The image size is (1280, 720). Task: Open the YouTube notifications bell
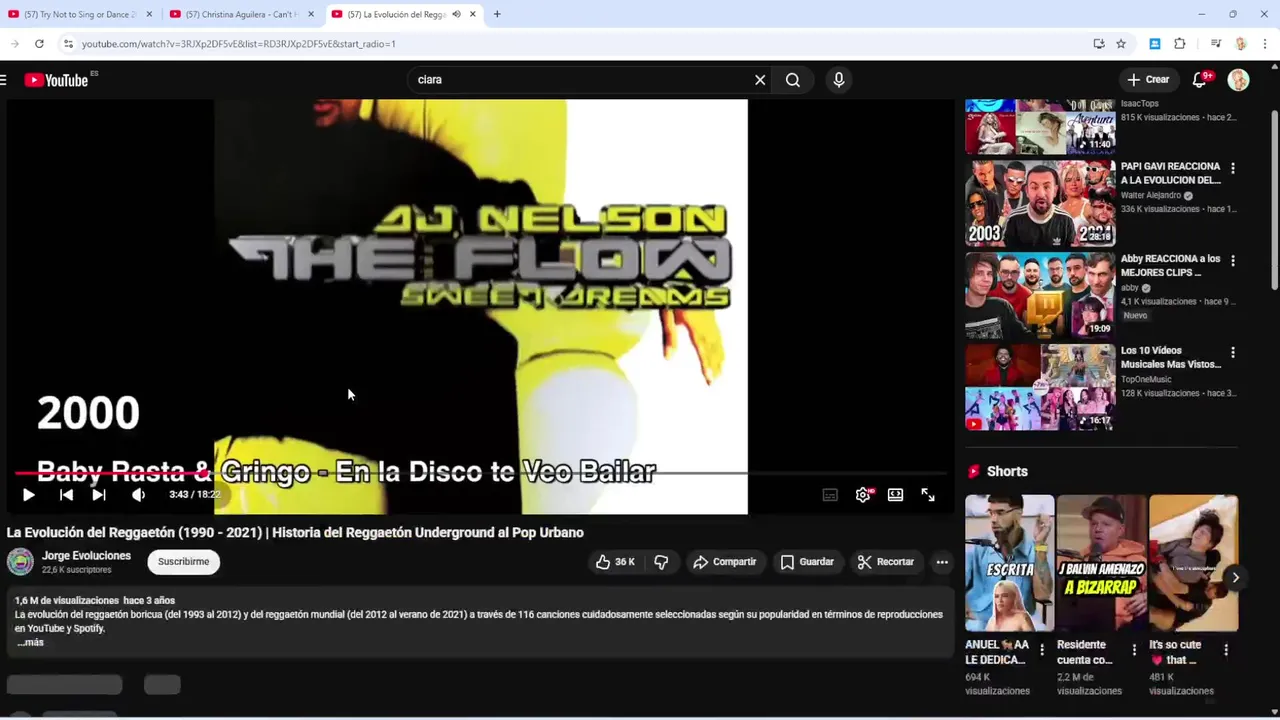coord(1200,80)
